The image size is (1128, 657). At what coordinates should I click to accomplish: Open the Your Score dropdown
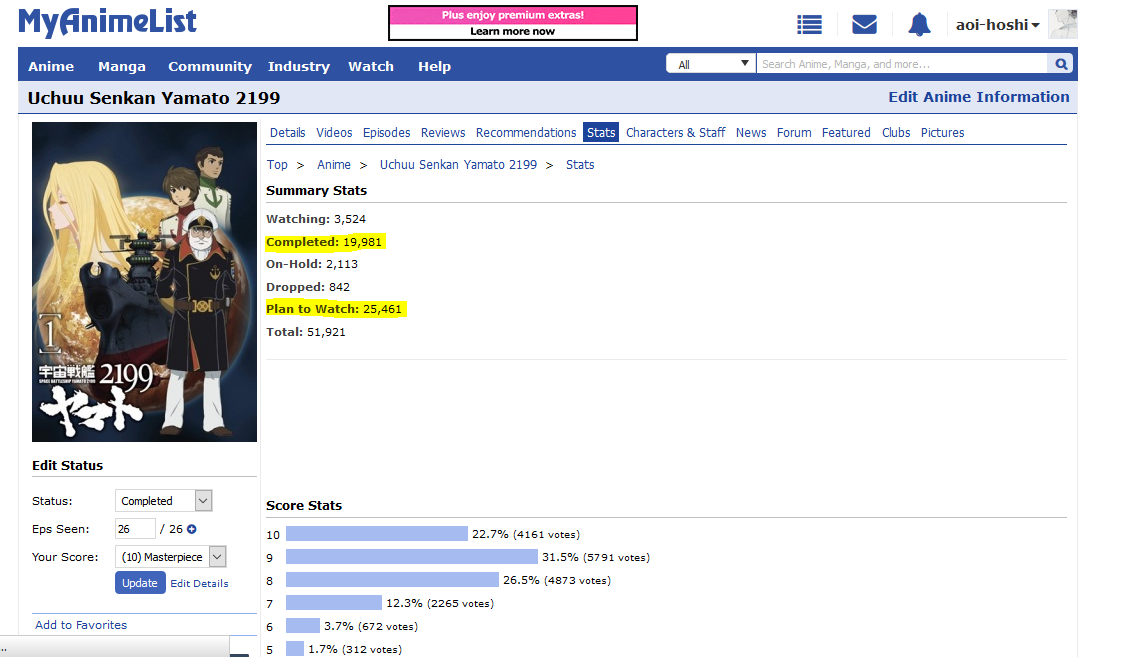pyautogui.click(x=170, y=557)
